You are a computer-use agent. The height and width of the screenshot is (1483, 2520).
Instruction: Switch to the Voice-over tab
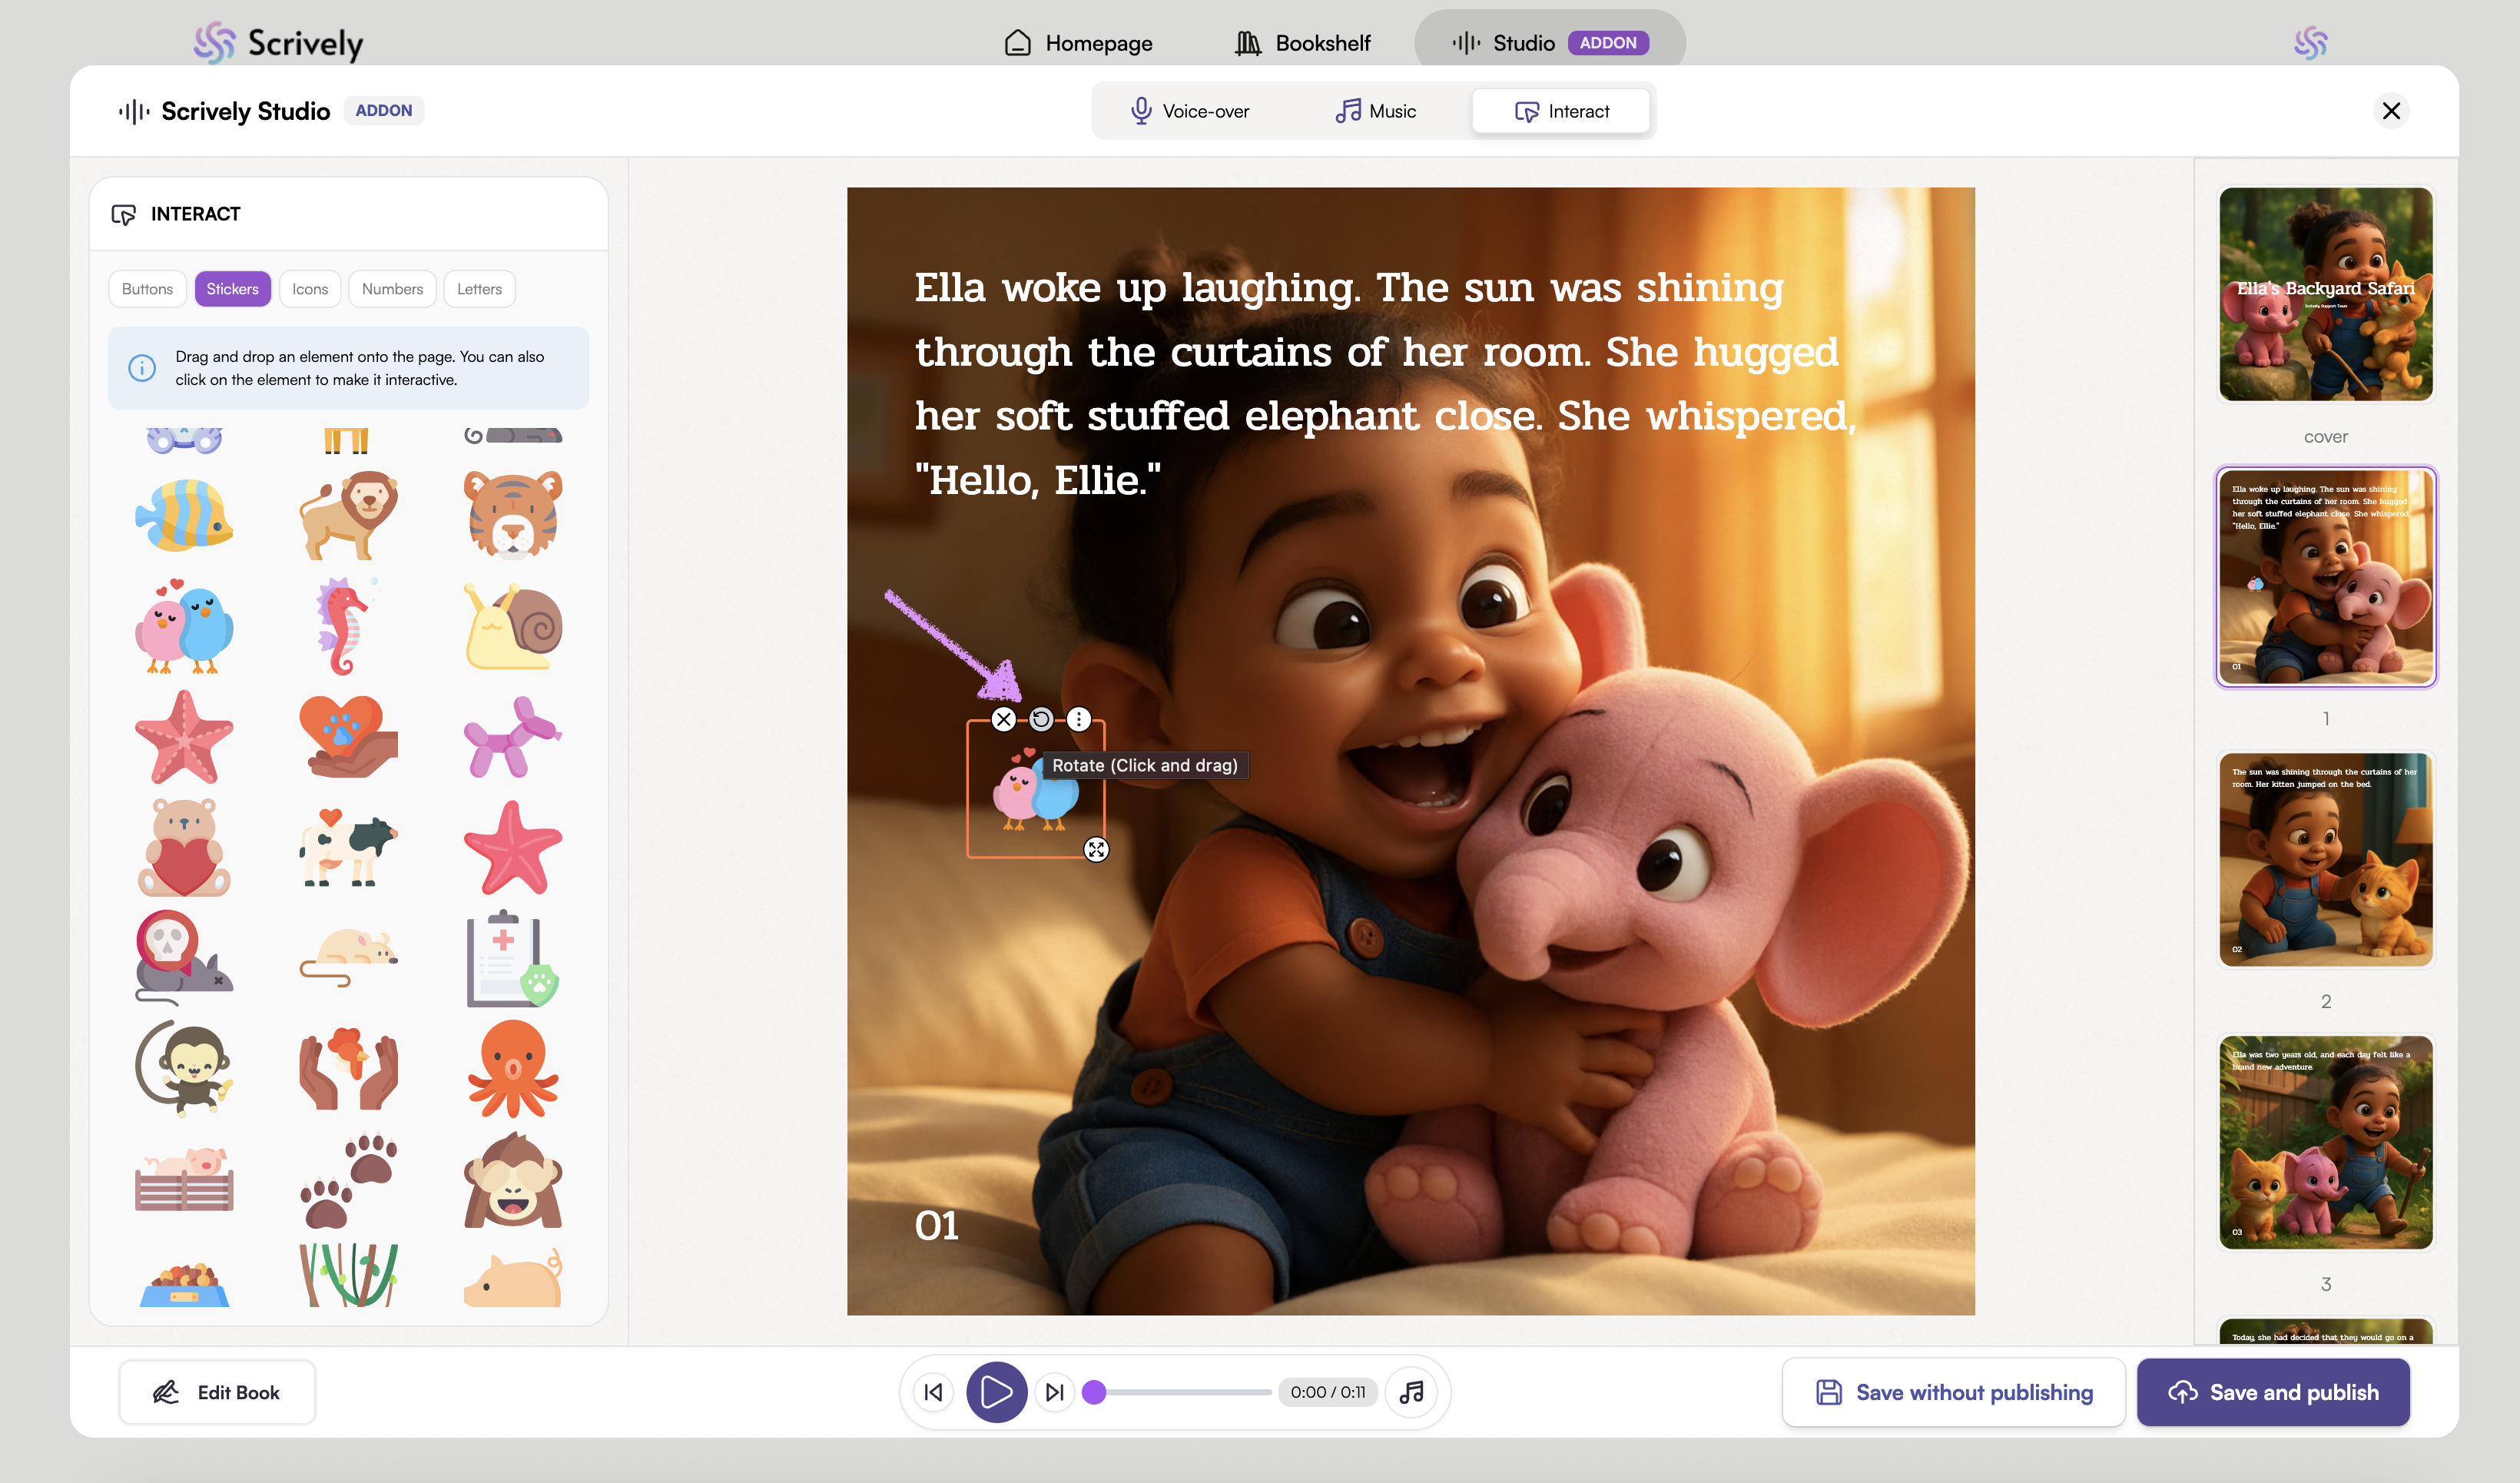[1190, 111]
